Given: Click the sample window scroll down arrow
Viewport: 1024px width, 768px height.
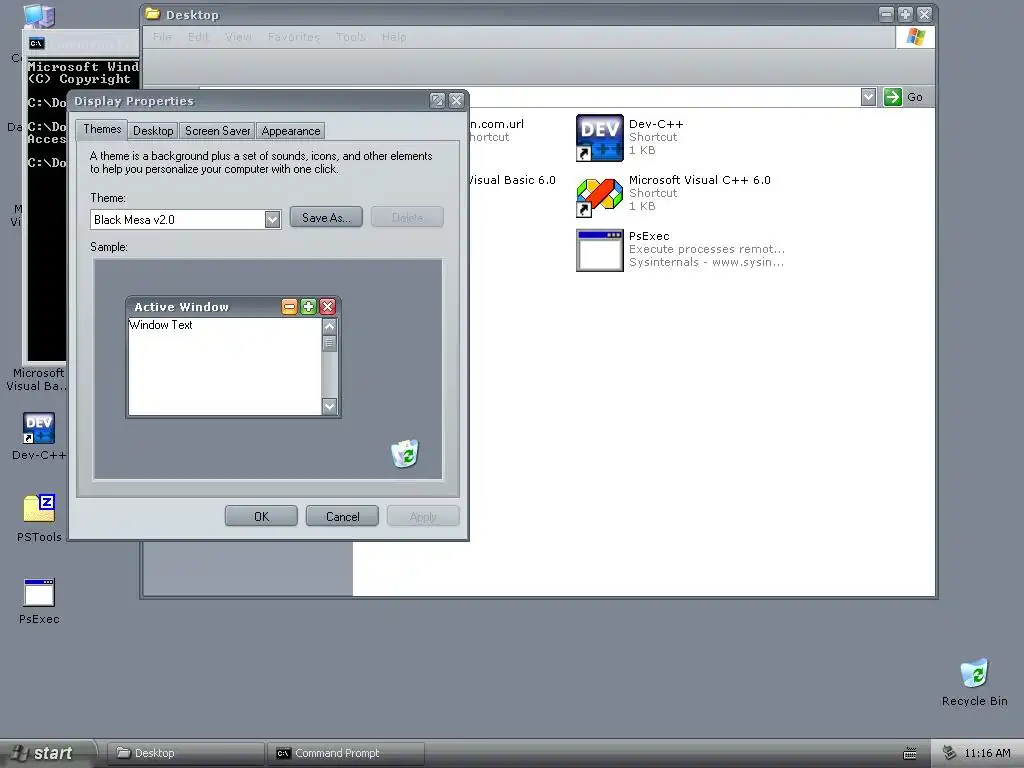Looking at the screenshot, I should point(329,406).
